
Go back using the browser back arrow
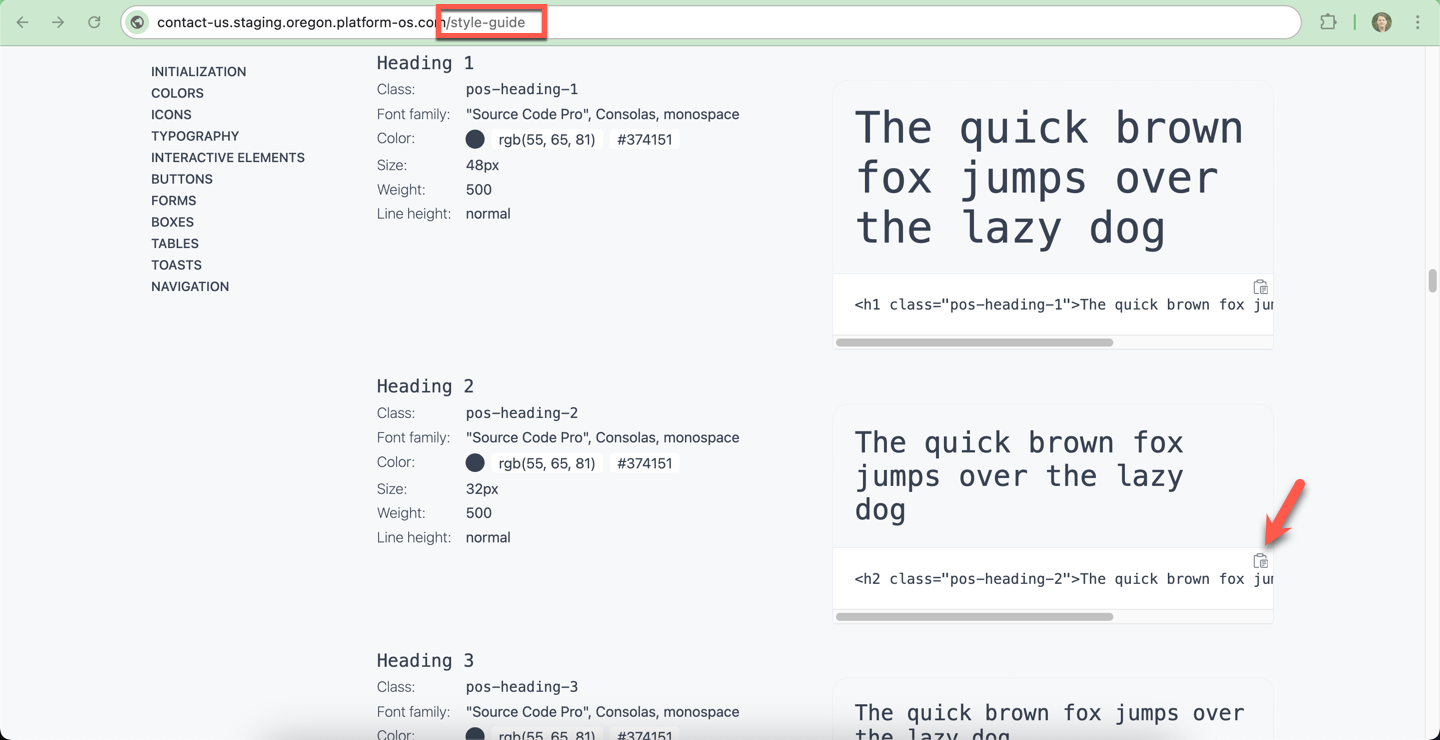pos(22,21)
